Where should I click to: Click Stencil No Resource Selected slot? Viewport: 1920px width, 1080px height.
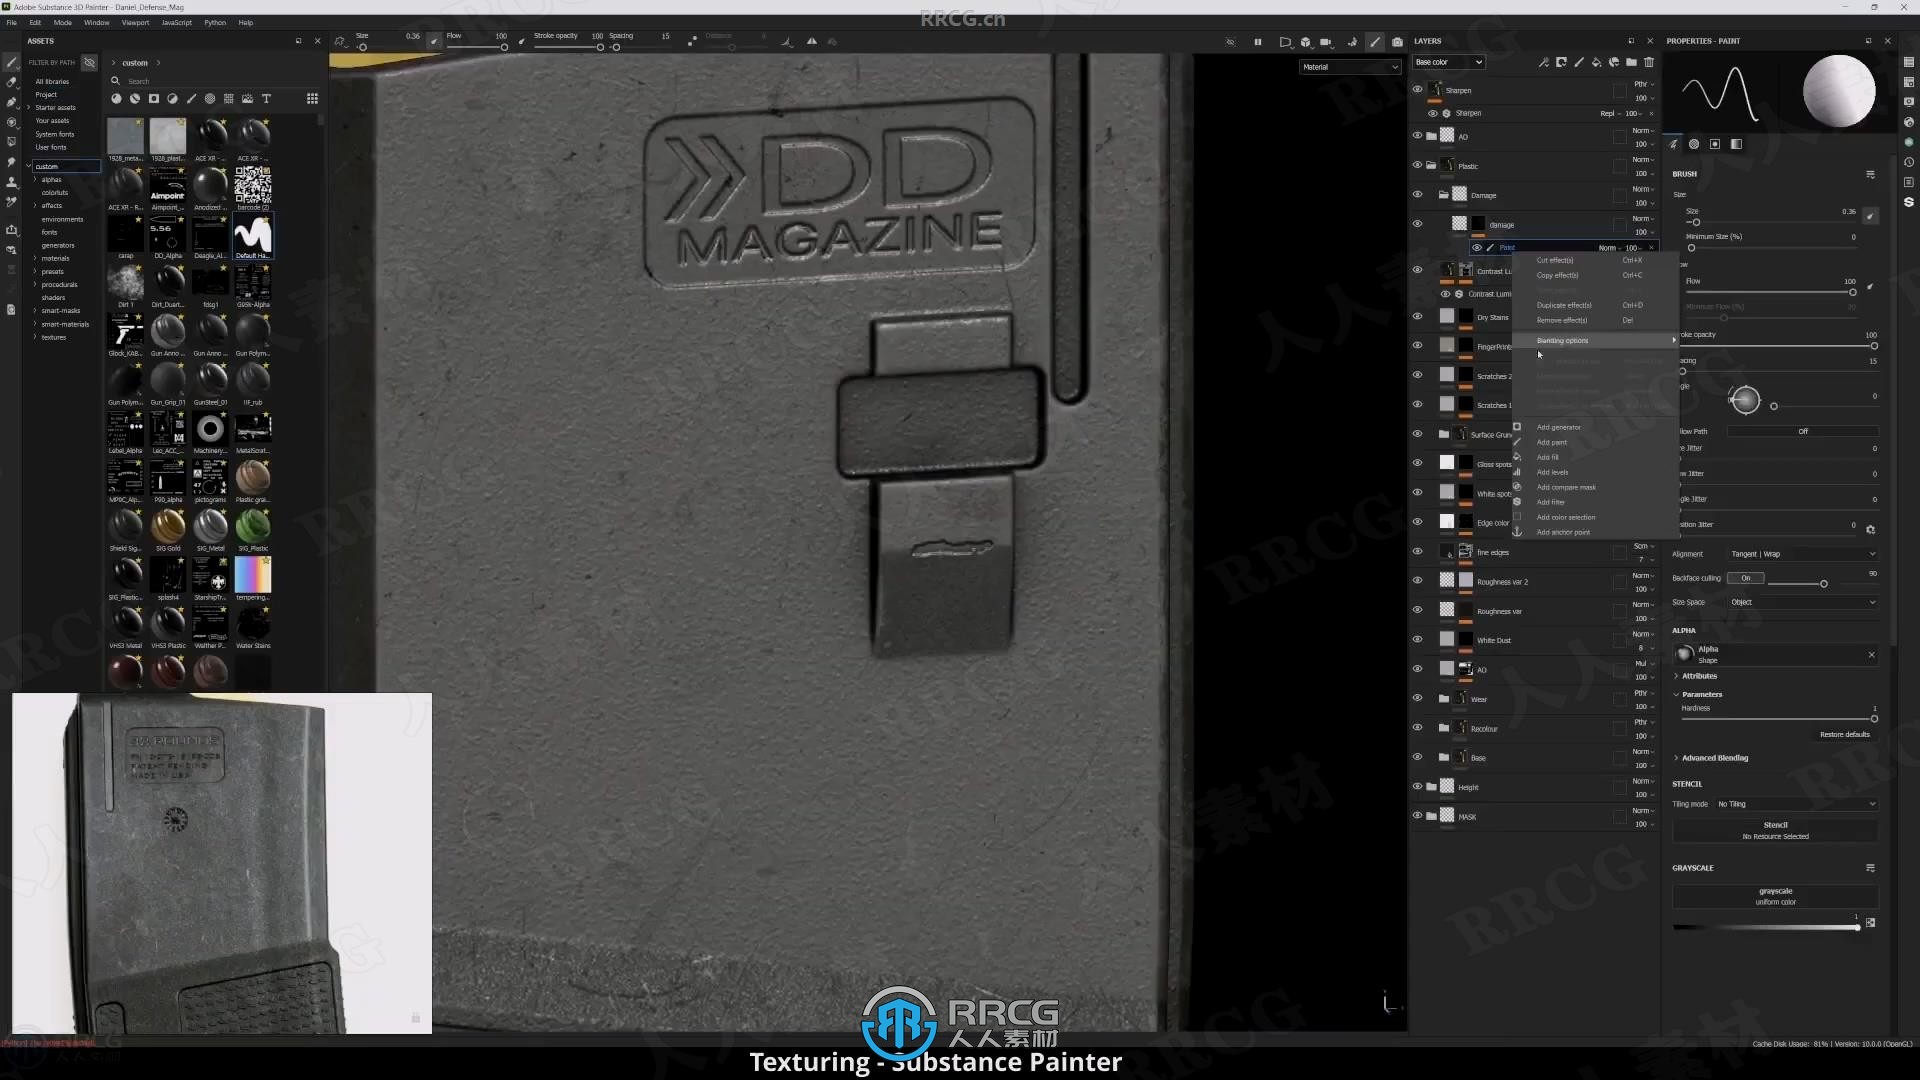coord(1775,831)
